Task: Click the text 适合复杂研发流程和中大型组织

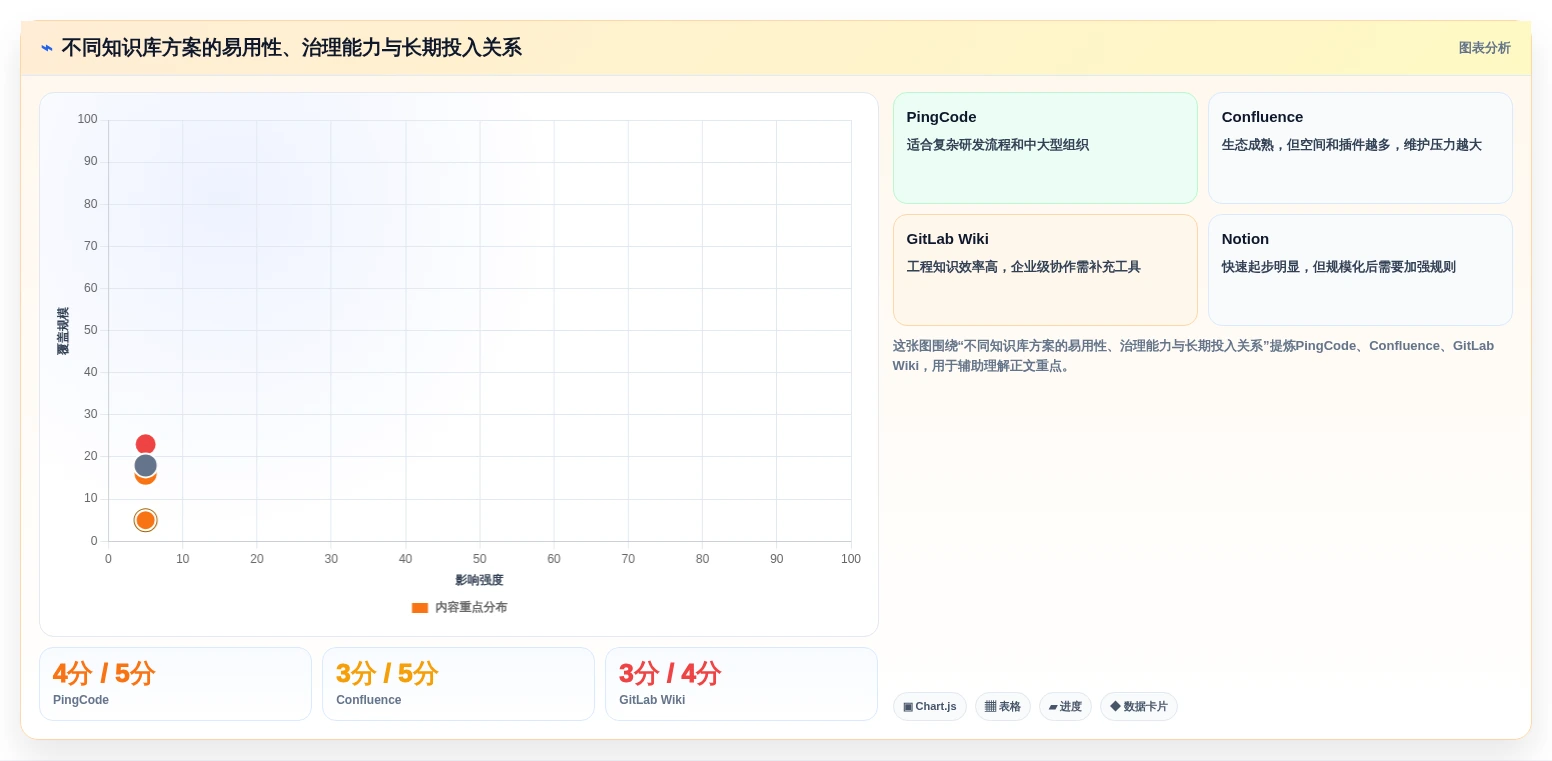Action: click(998, 145)
